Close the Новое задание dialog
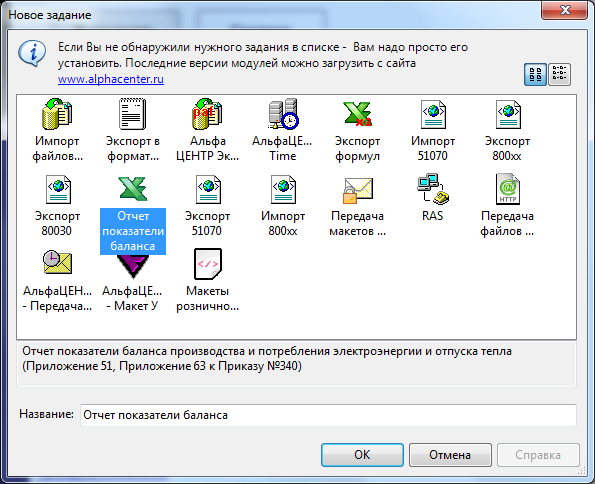 coord(564,10)
